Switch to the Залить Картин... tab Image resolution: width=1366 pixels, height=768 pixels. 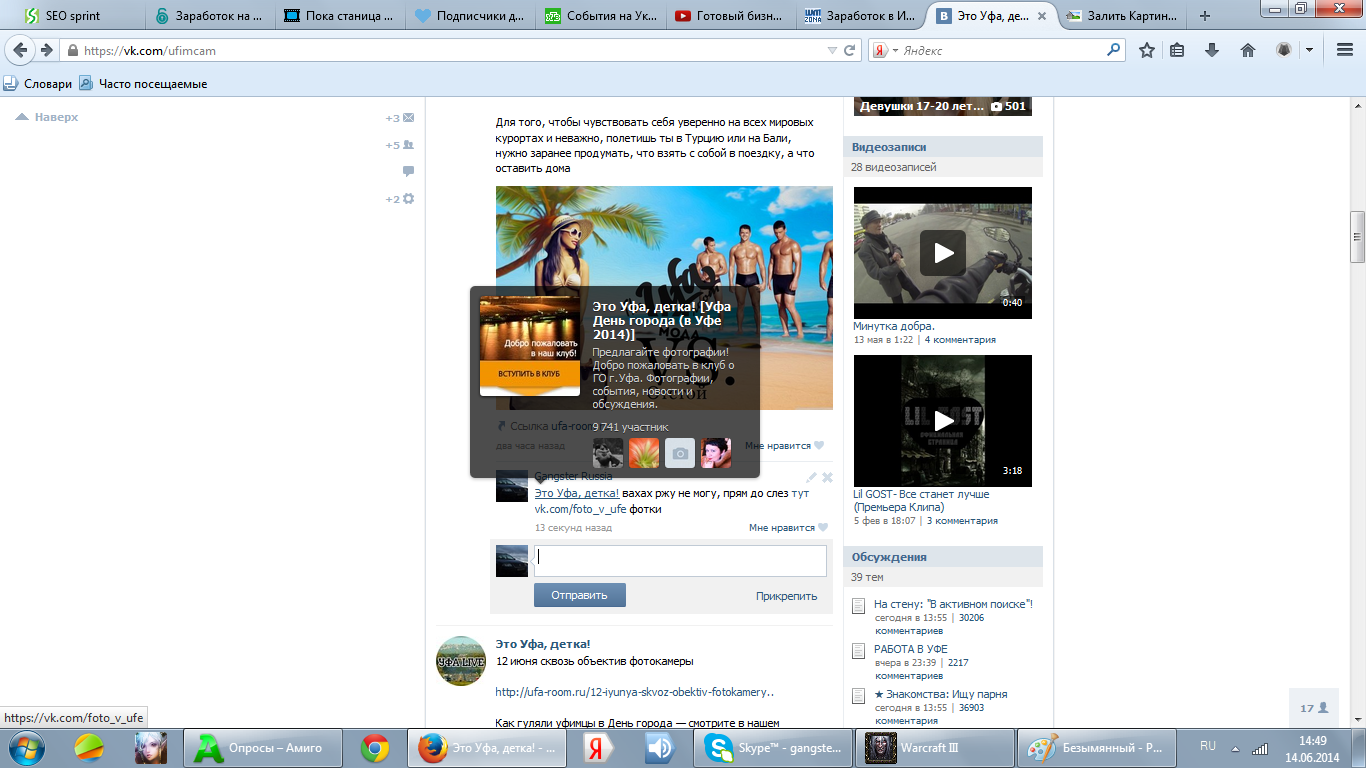[1121, 16]
